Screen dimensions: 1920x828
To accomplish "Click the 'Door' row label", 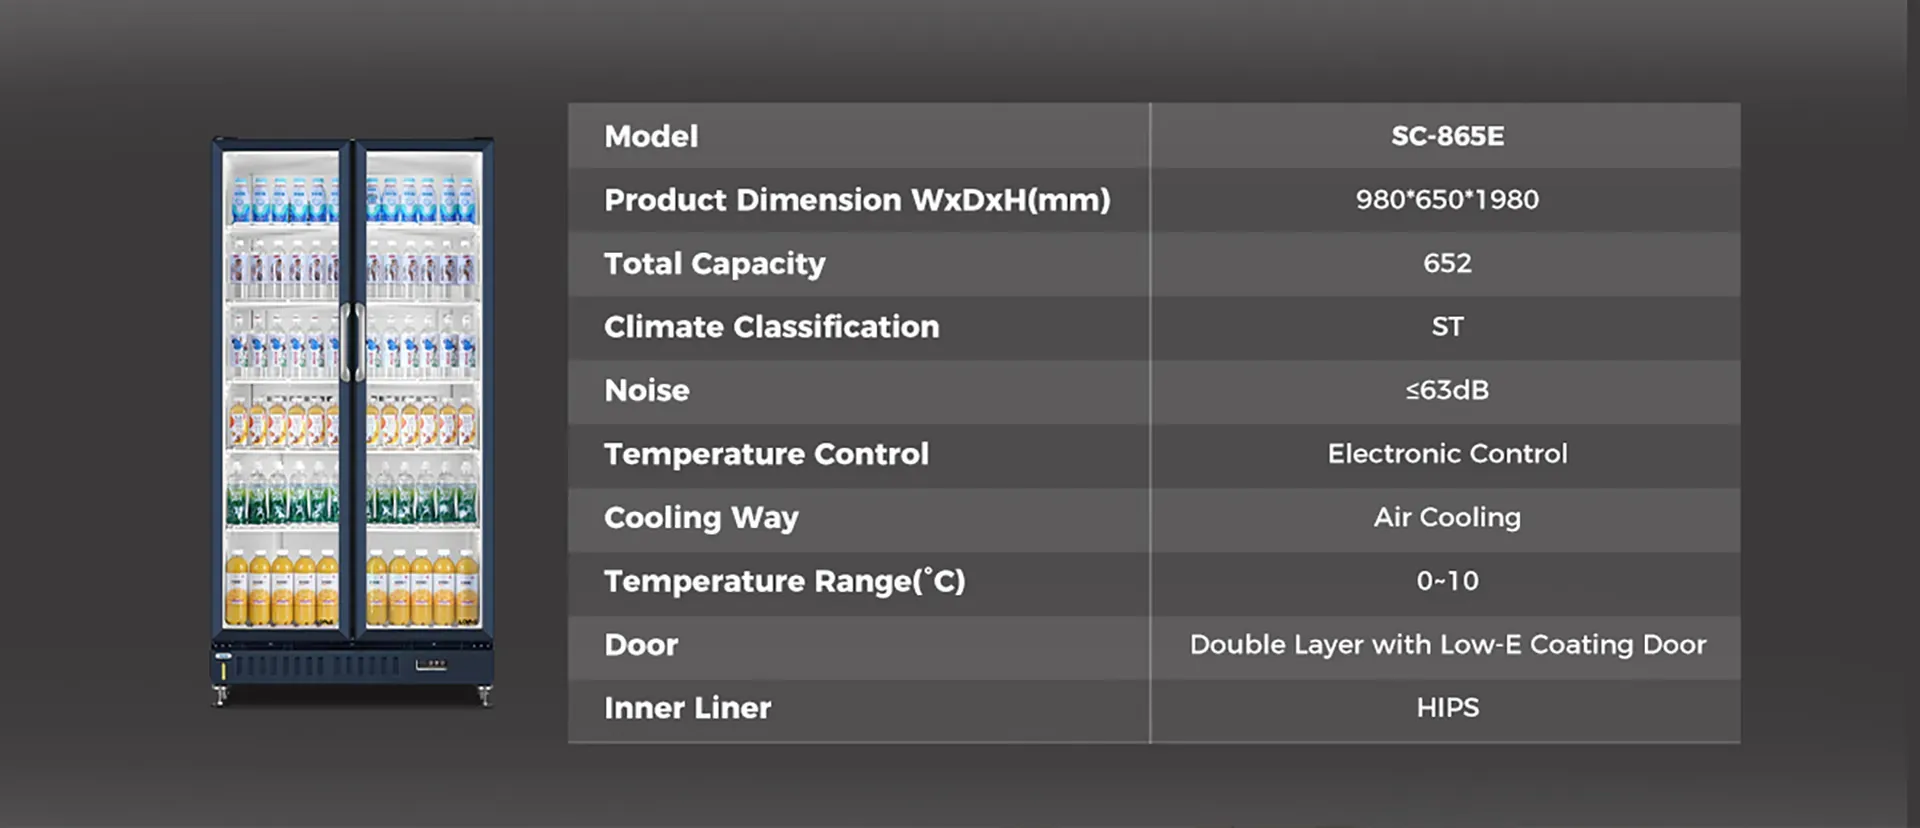I will coord(641,645).
